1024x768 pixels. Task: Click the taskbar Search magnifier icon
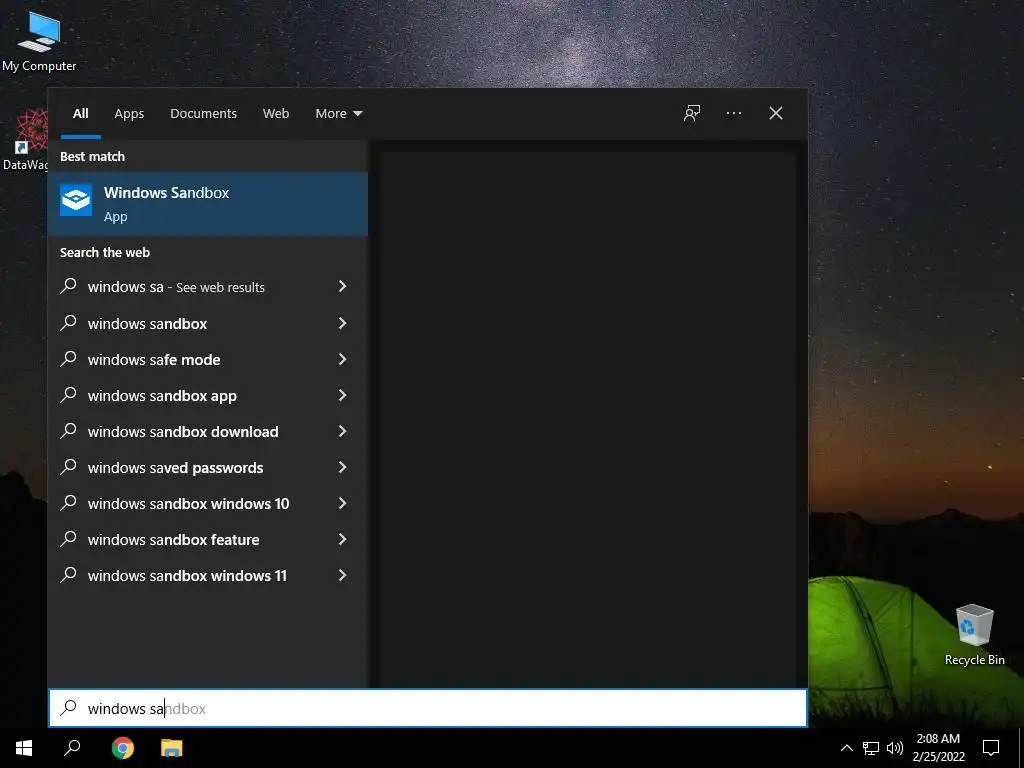[x=72, y=748]
